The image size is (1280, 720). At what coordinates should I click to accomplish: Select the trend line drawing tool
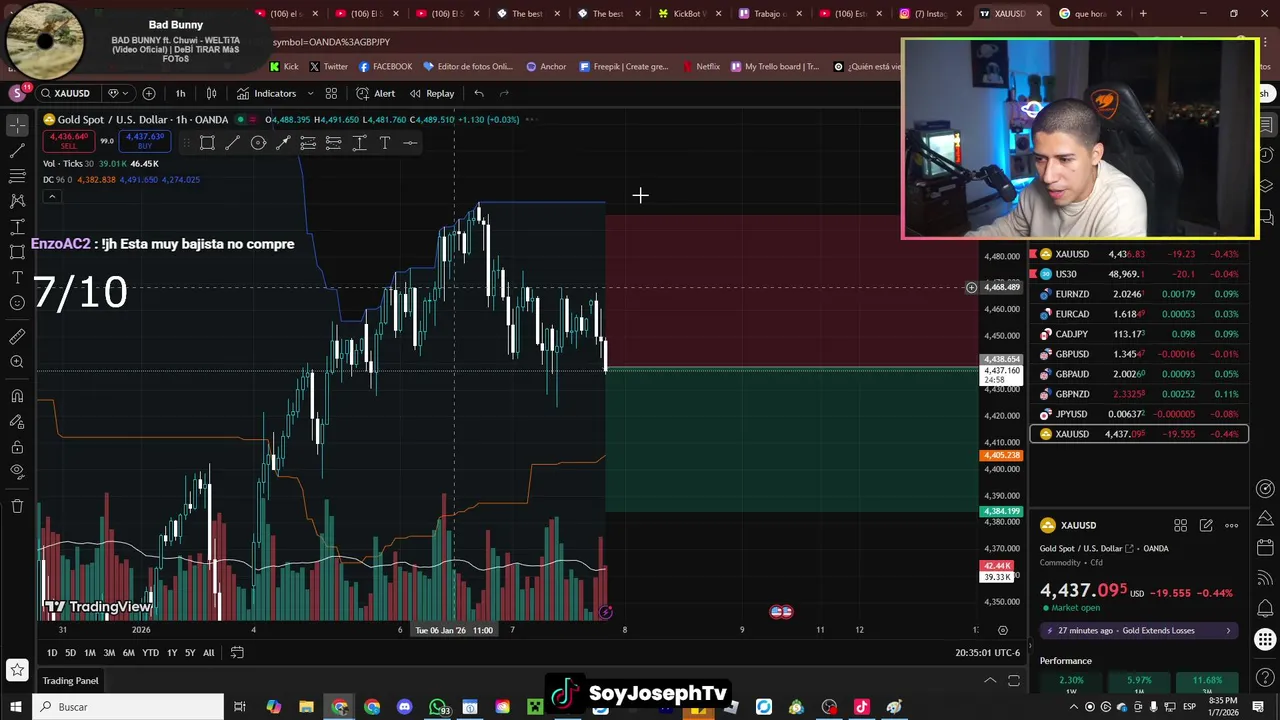click(x=17, y=150)
